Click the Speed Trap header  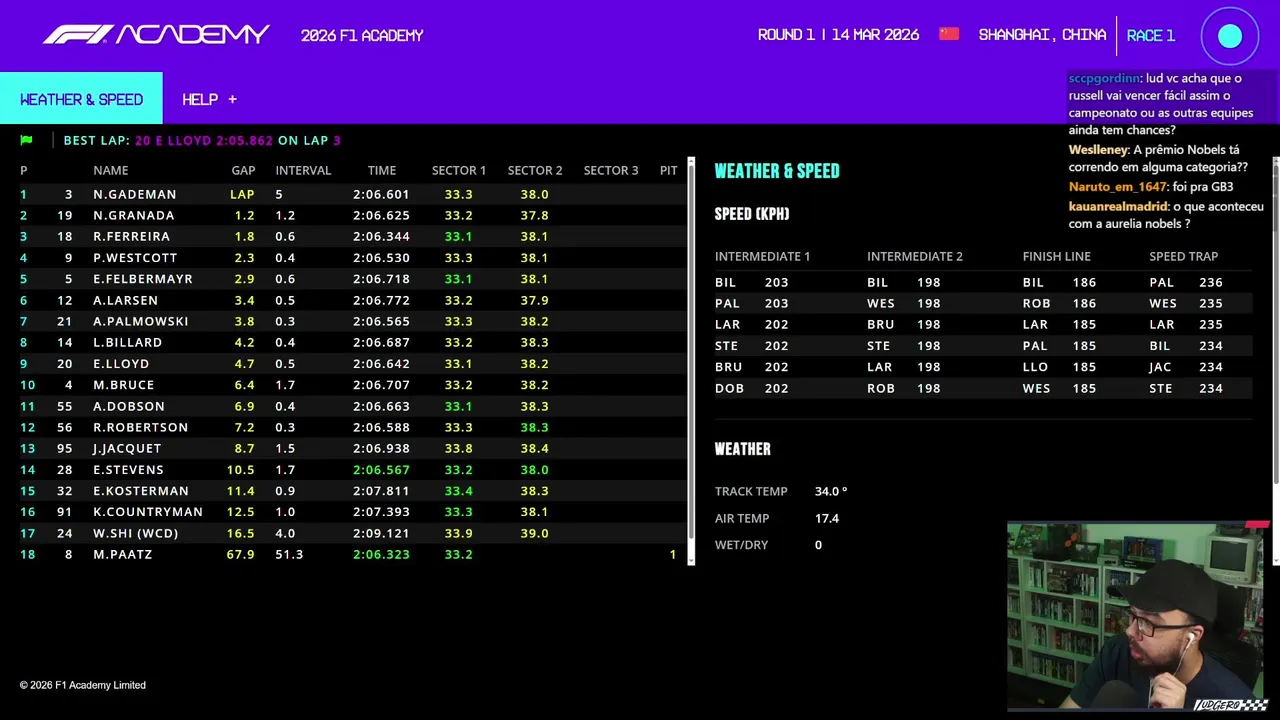pyautogui.click(x=1183, y=256)
